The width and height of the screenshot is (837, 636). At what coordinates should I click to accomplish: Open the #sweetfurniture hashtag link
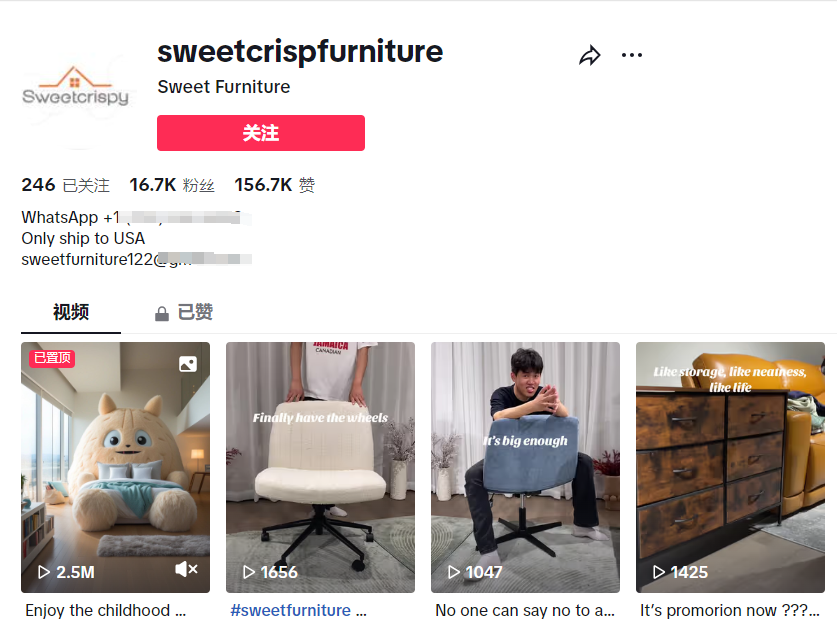290,610
